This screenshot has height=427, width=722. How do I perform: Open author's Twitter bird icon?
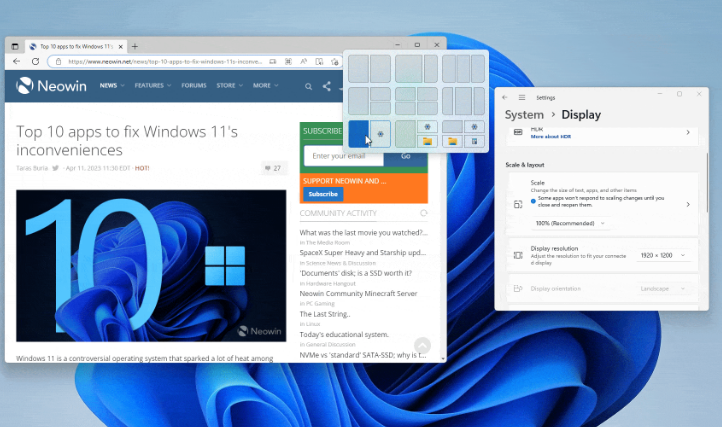point(55,168)
